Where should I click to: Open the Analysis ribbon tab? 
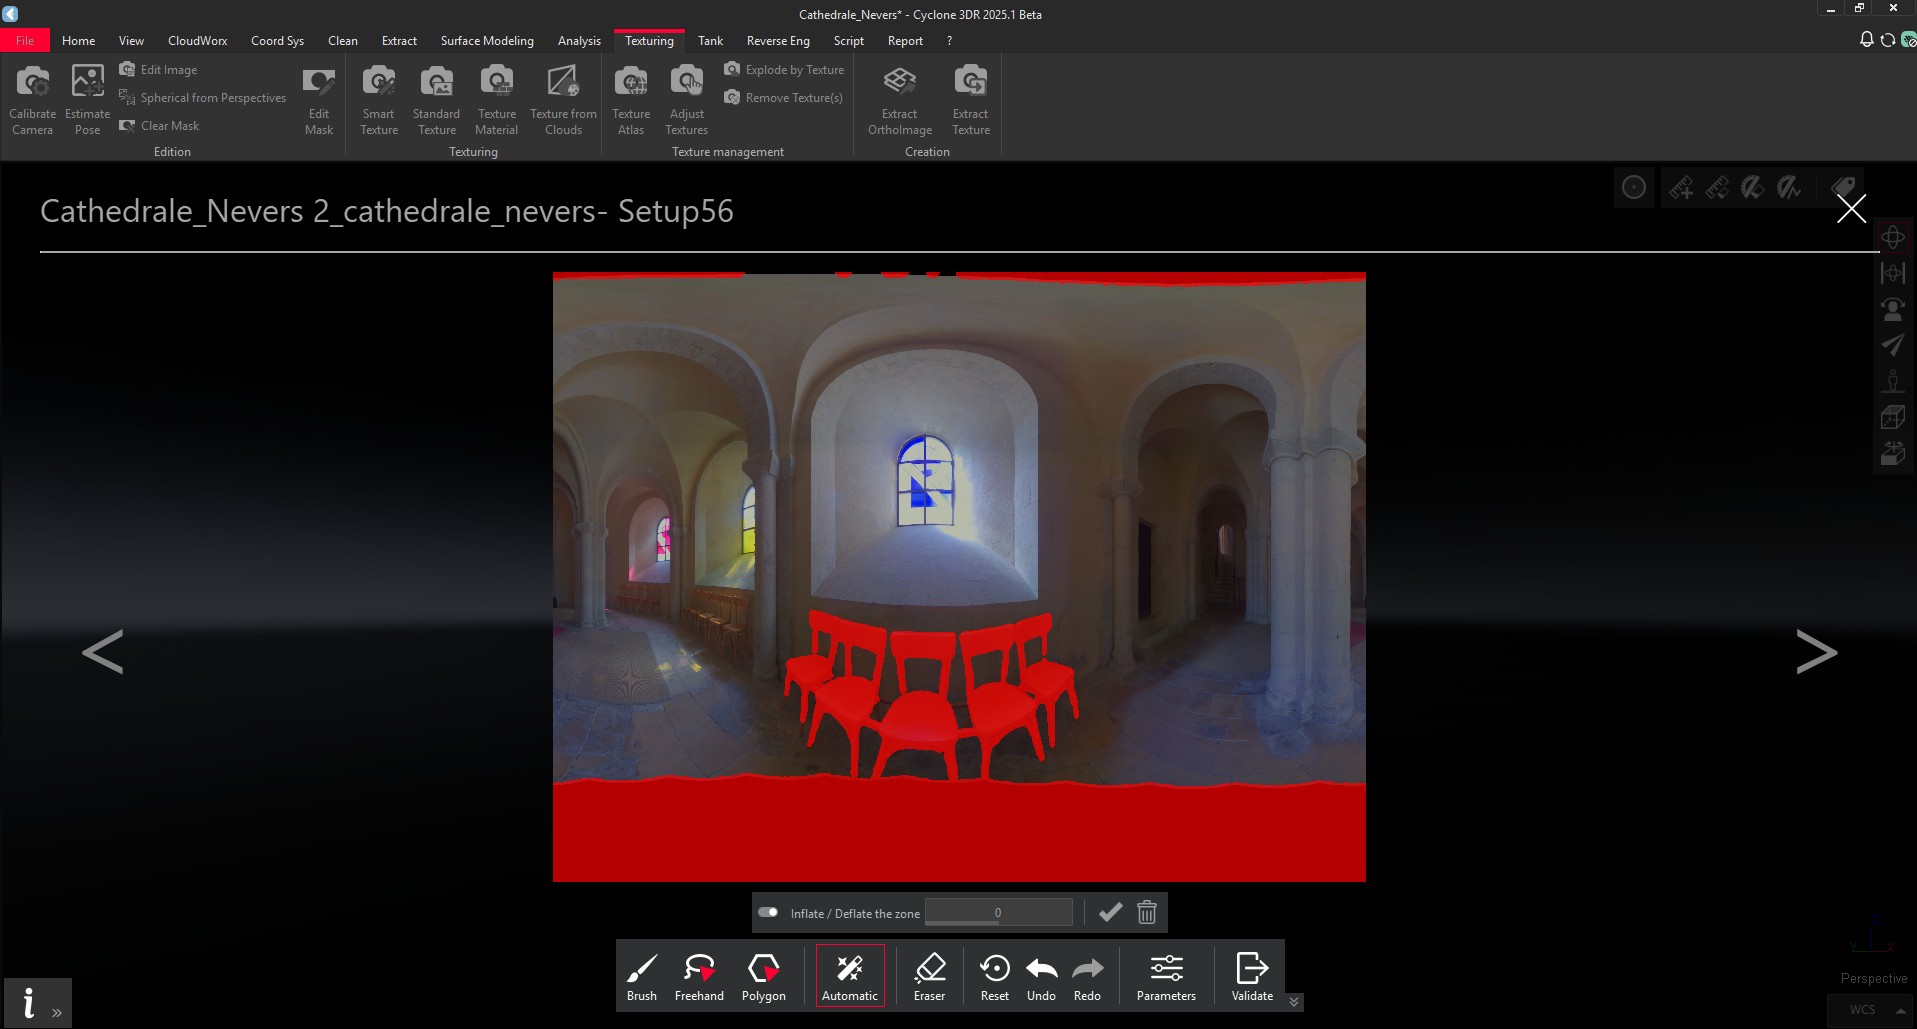tap(578, 40)
